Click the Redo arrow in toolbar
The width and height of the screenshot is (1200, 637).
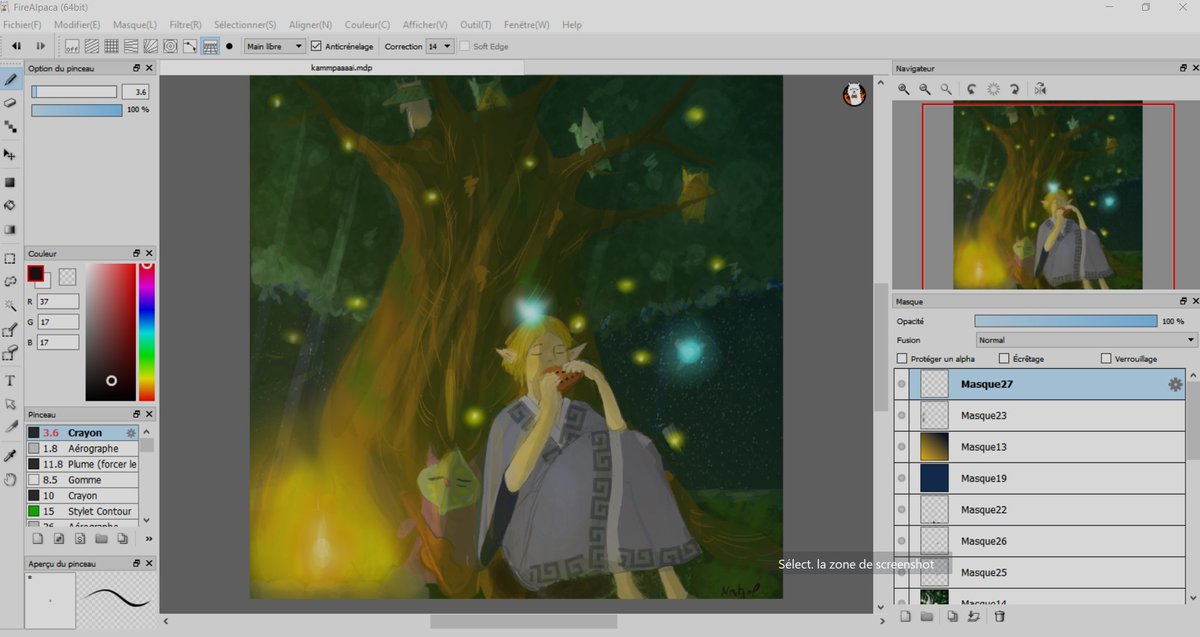coord(41,46)
